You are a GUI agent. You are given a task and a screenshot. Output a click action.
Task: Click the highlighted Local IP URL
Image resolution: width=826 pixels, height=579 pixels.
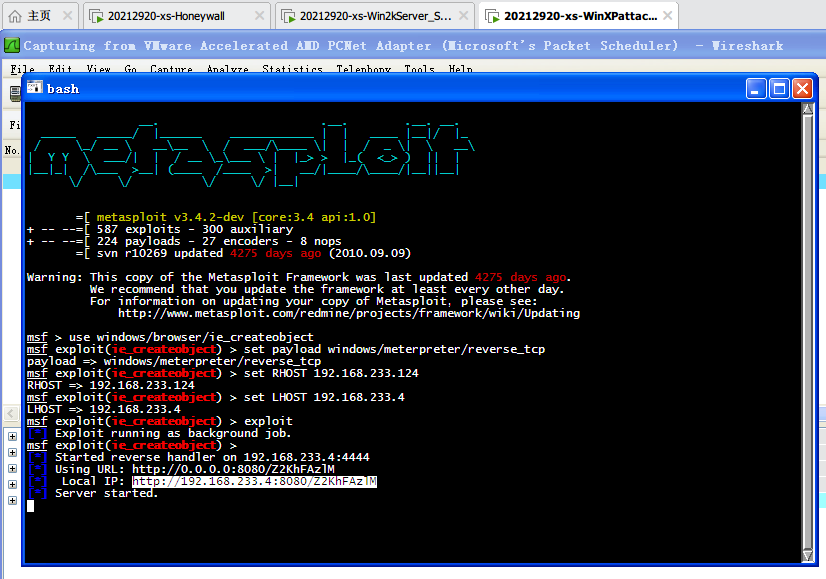[254, 482]
